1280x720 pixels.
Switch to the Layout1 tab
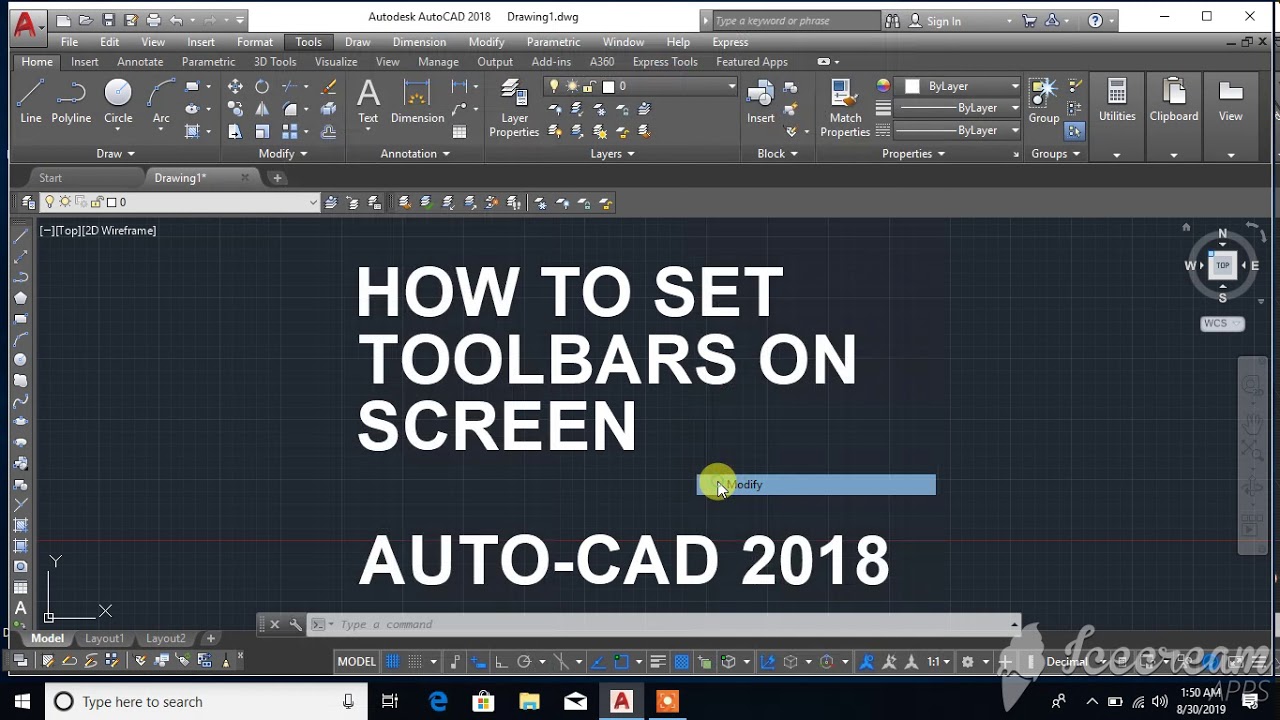tap(104, 639)
